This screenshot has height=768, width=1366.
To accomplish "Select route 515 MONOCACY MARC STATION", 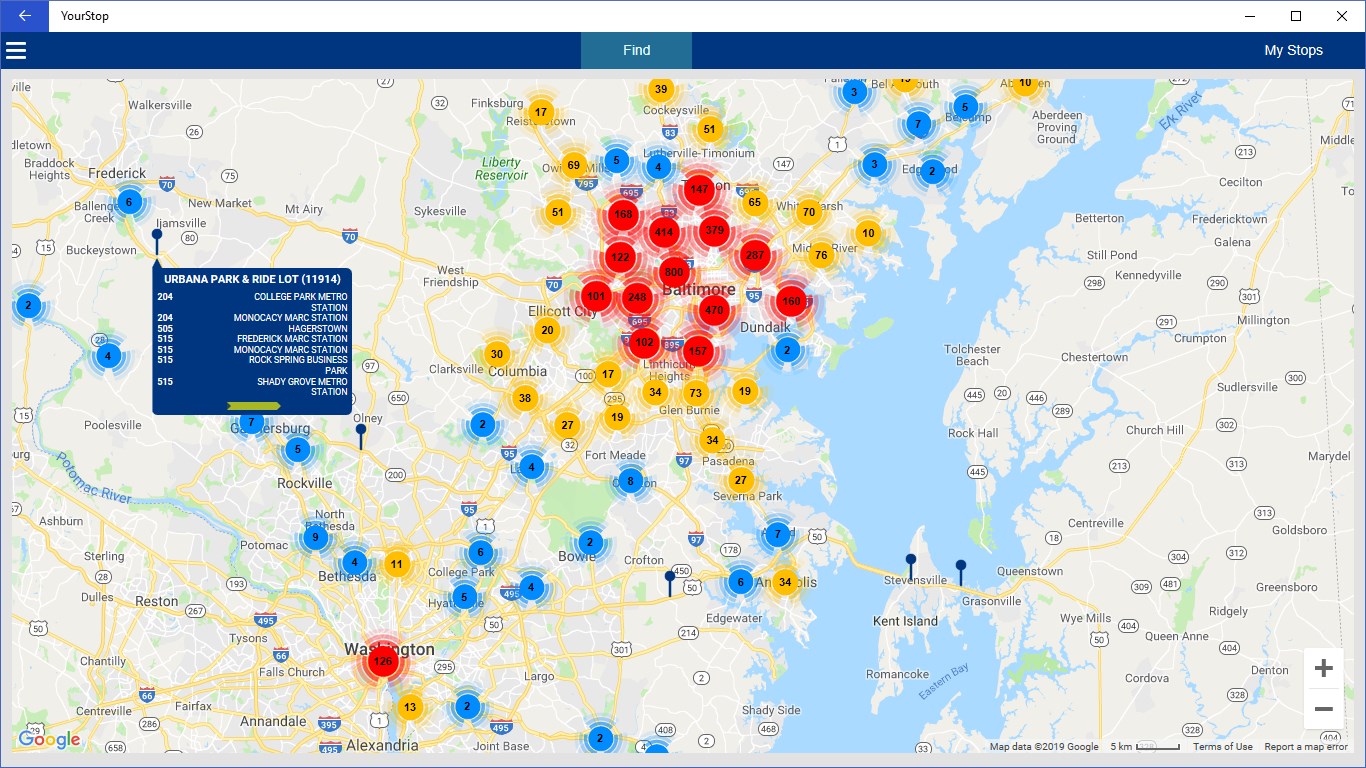I will coord(252,349).
